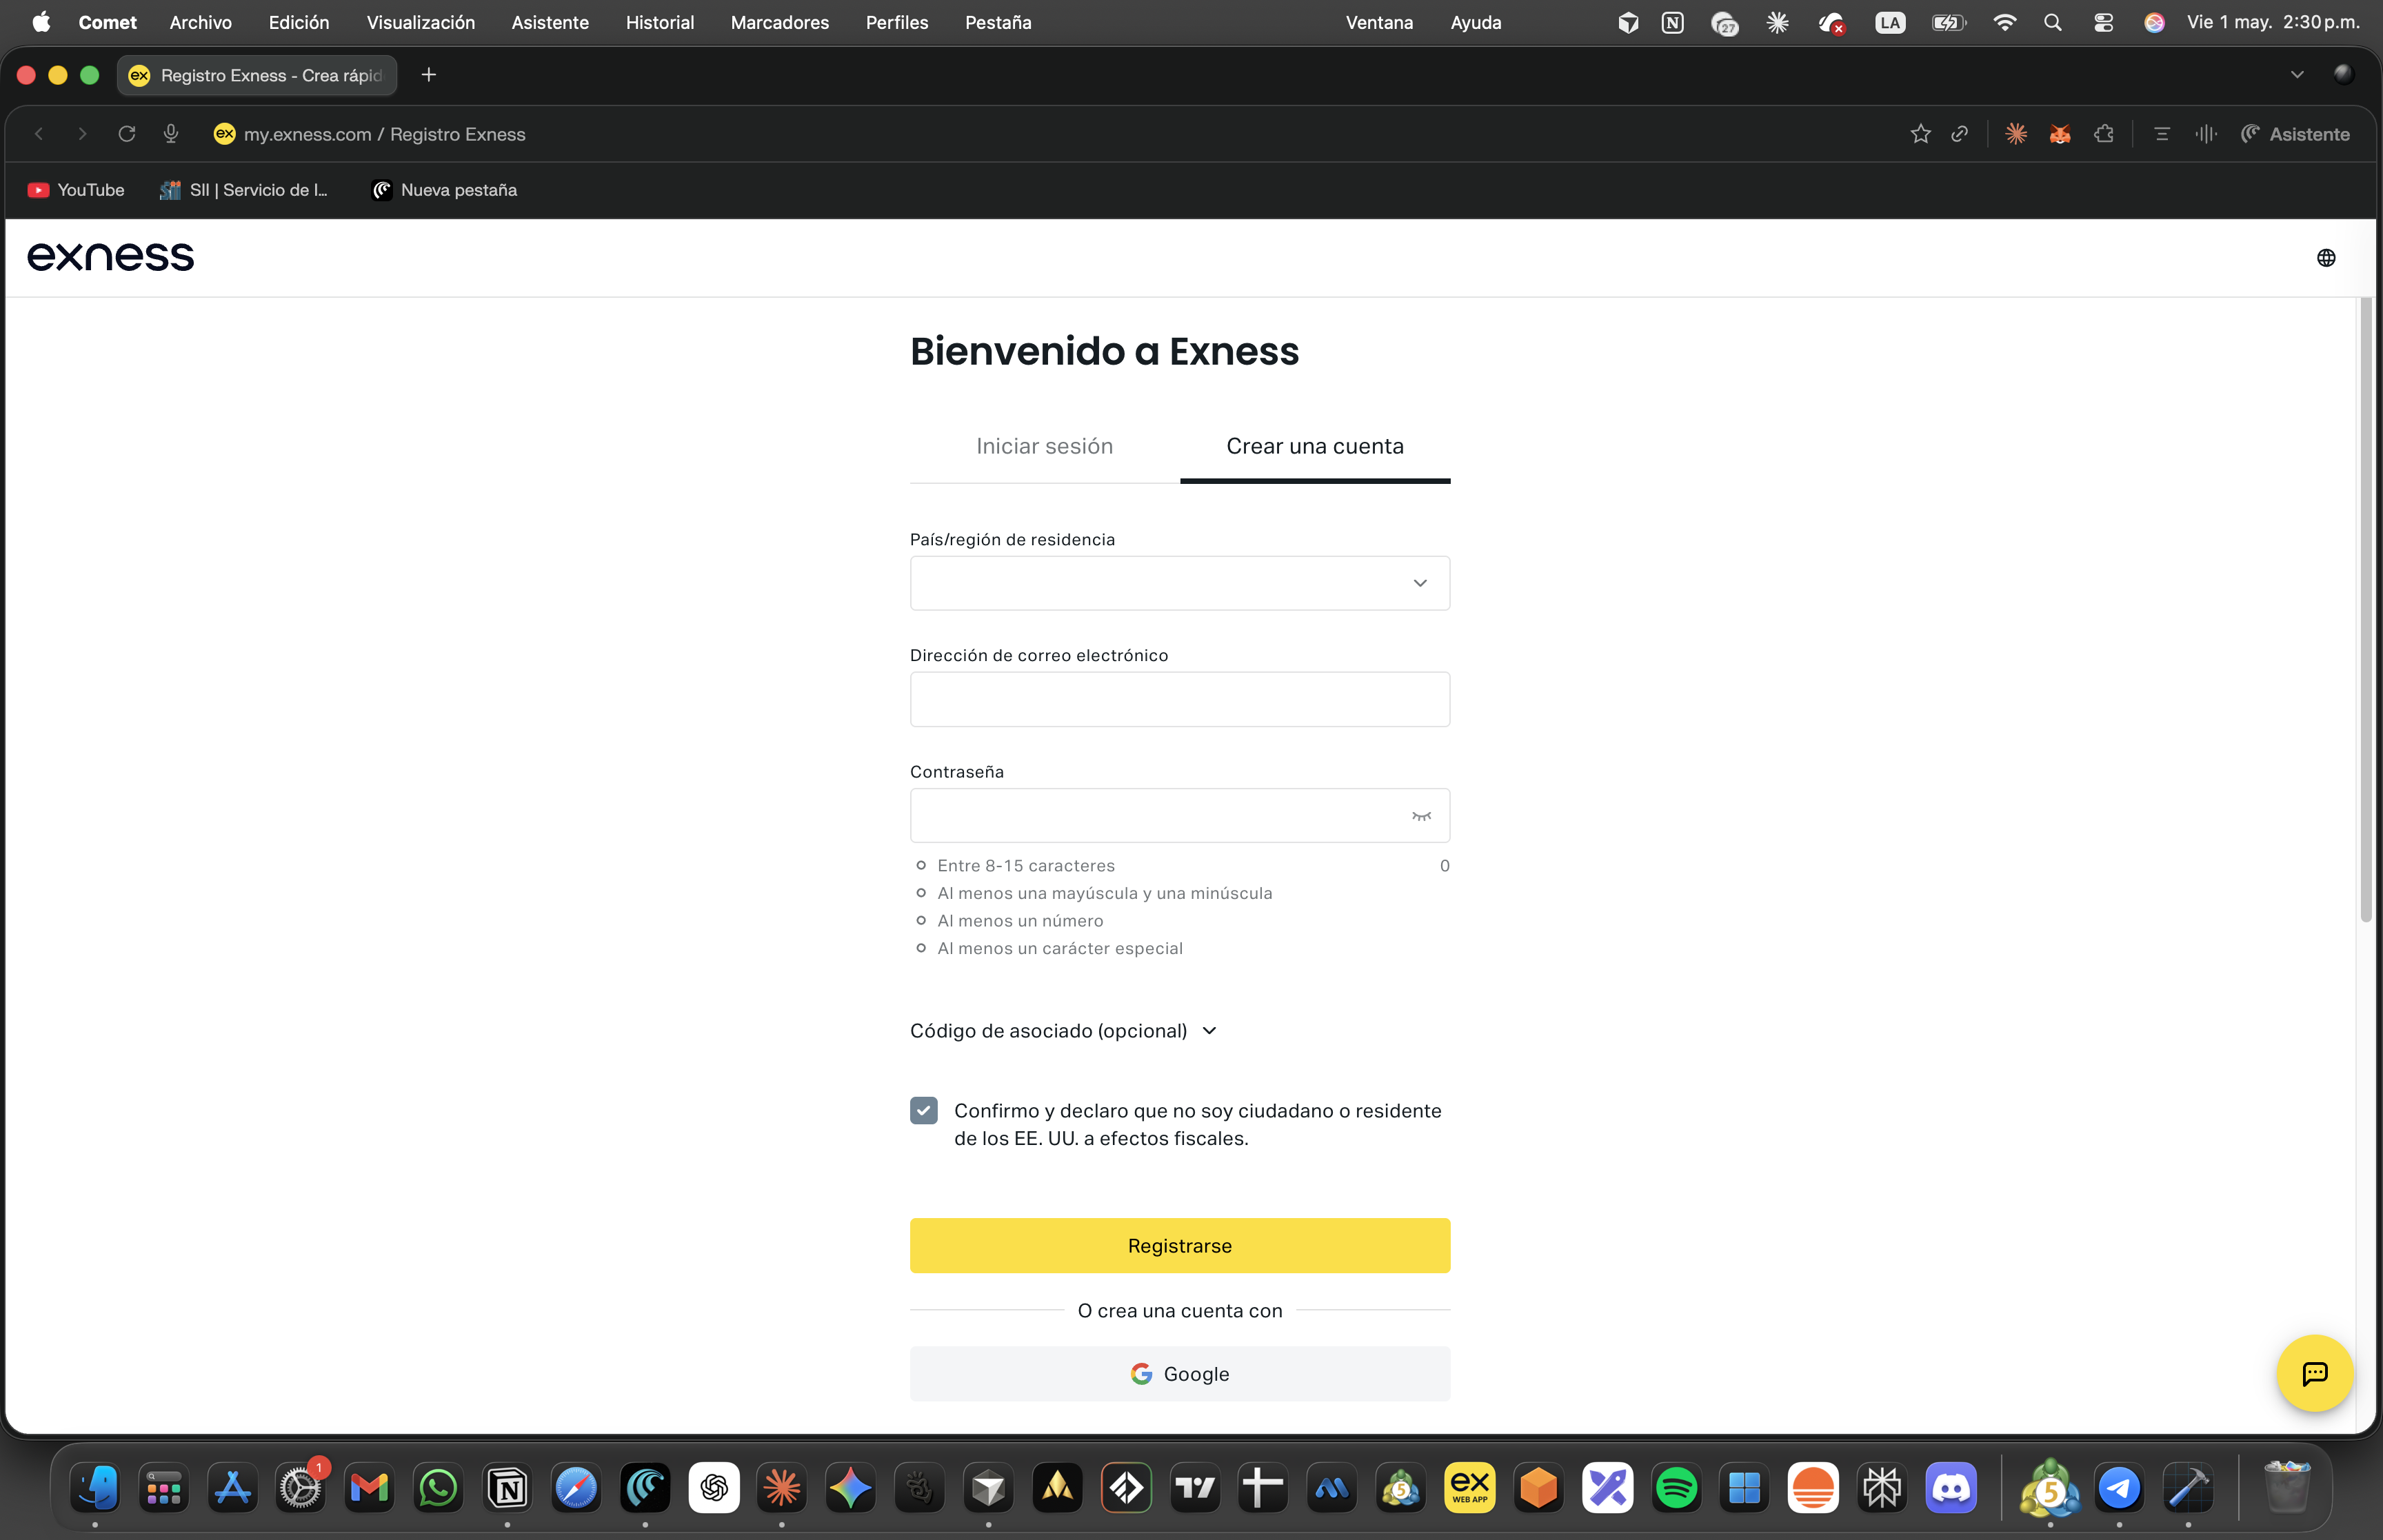Open the Apple menu
The height and width of the screenshot is (1540, 2383).
[x=40, y=22]
